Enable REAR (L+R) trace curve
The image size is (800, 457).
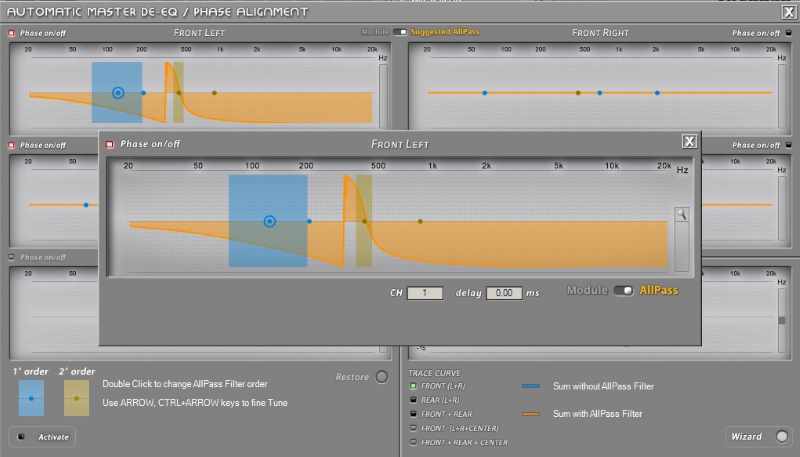click(x=413, y=400)
